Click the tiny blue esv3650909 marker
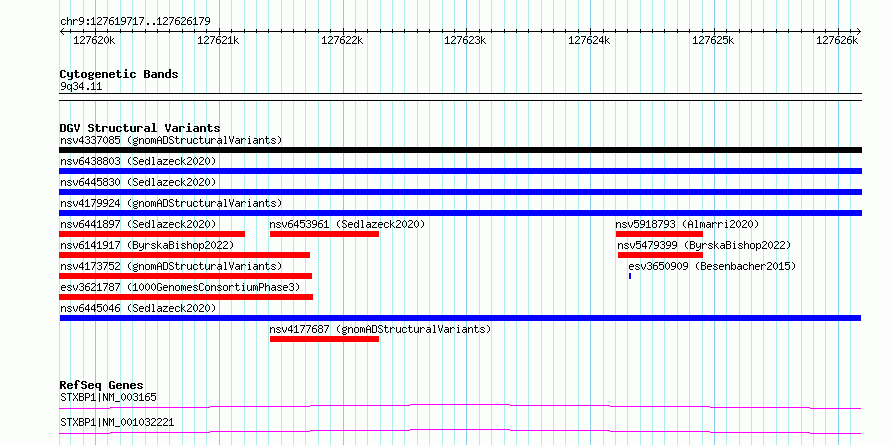The height and width of the screenshot is (445, 890). 629,276
